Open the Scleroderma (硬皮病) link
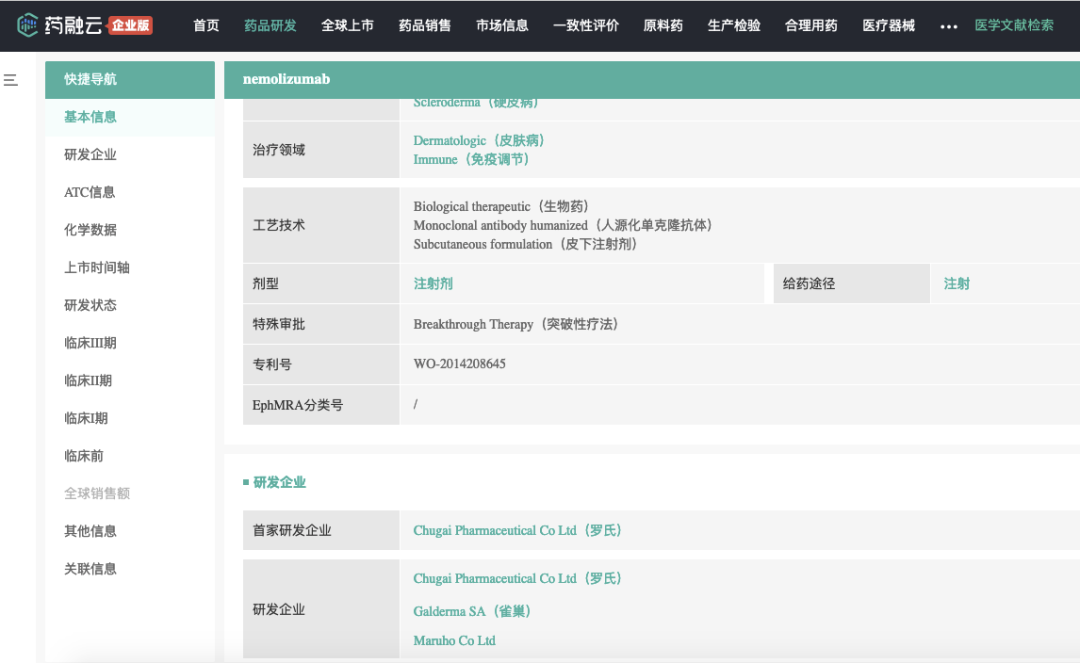Viewport: 1080px width, 663px height. click(x=475, y=103)
